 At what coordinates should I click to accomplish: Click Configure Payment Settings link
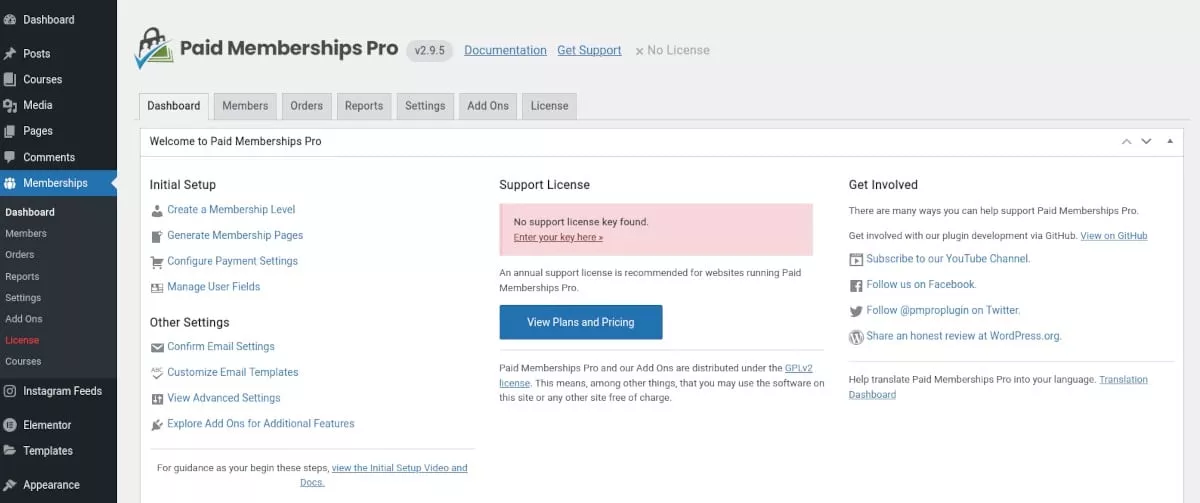[232, 262]
